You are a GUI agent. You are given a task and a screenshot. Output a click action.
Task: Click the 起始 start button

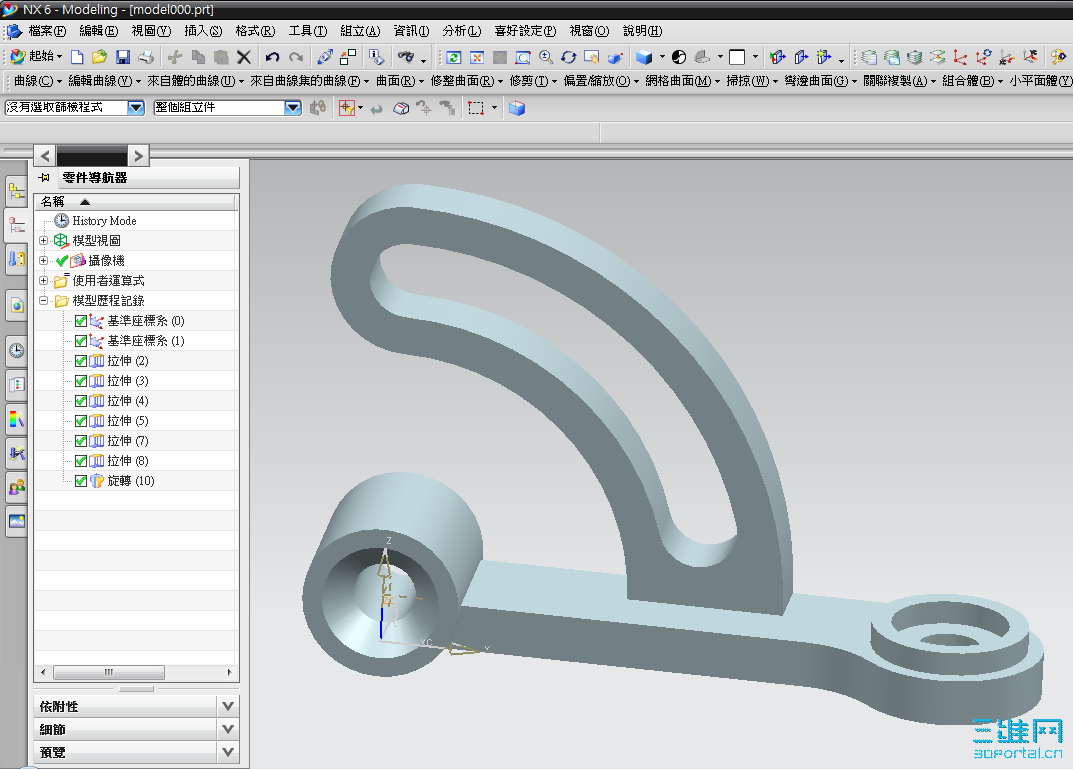(36, 57)
